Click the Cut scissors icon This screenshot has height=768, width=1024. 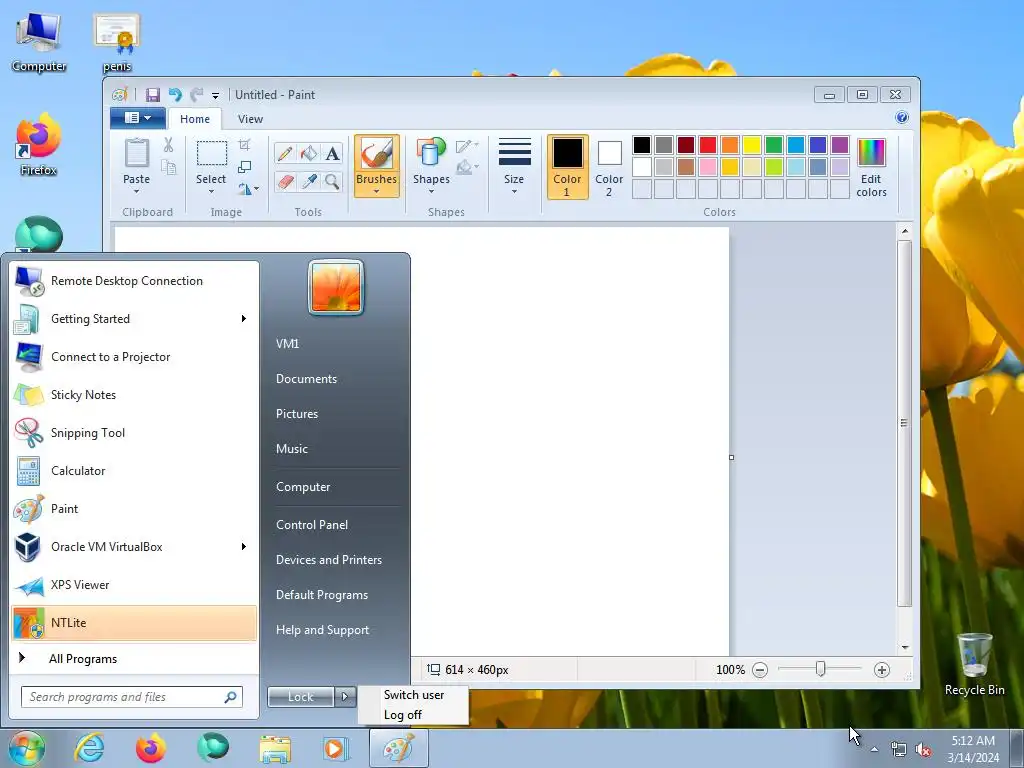[x=168, y=144]
